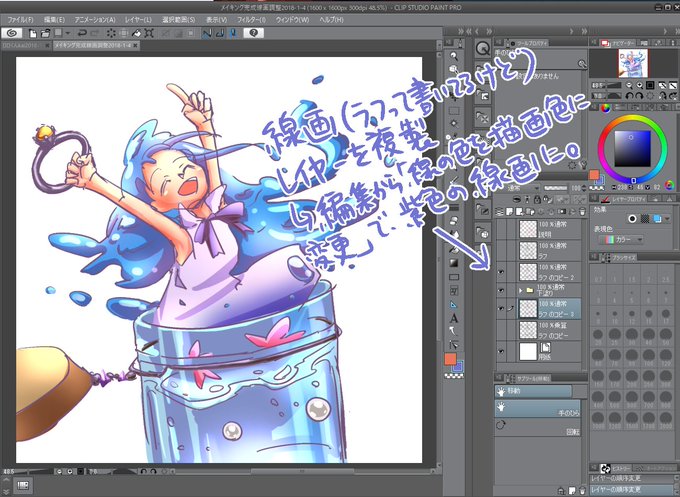Delete layer with Layer panel trash icon
Screen dimensions: 680x497
tap(582, 212)
